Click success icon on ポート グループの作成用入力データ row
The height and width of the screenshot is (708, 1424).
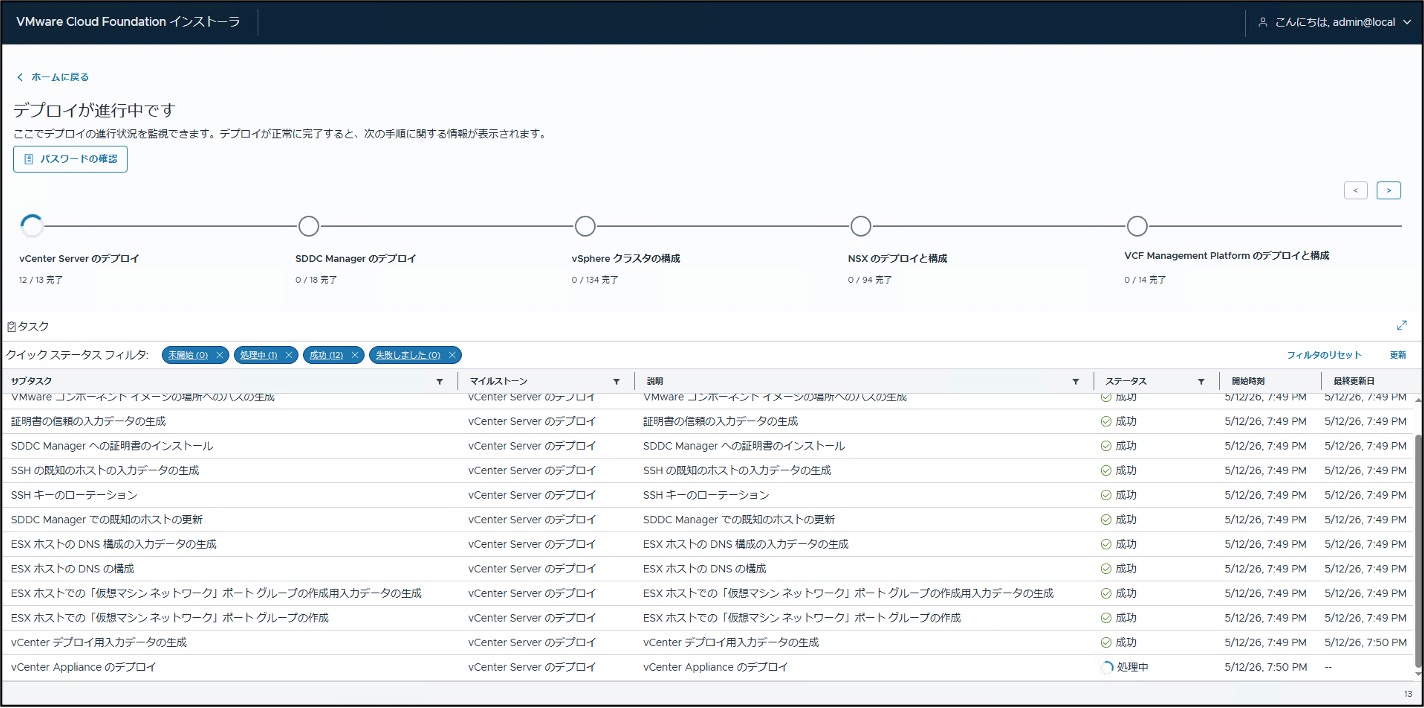1106,593
